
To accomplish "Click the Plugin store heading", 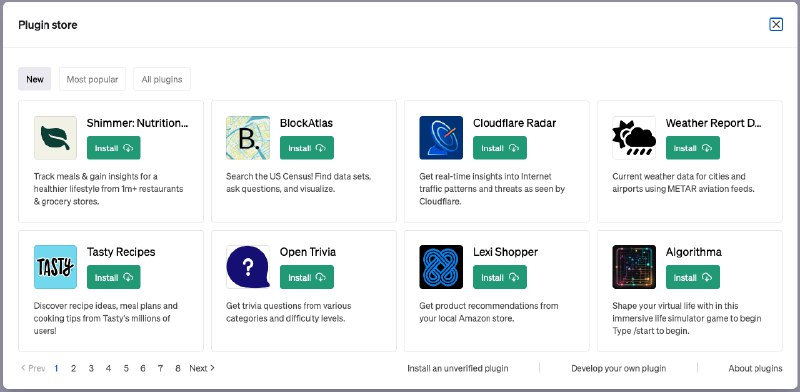I will [x=47, y=24].
